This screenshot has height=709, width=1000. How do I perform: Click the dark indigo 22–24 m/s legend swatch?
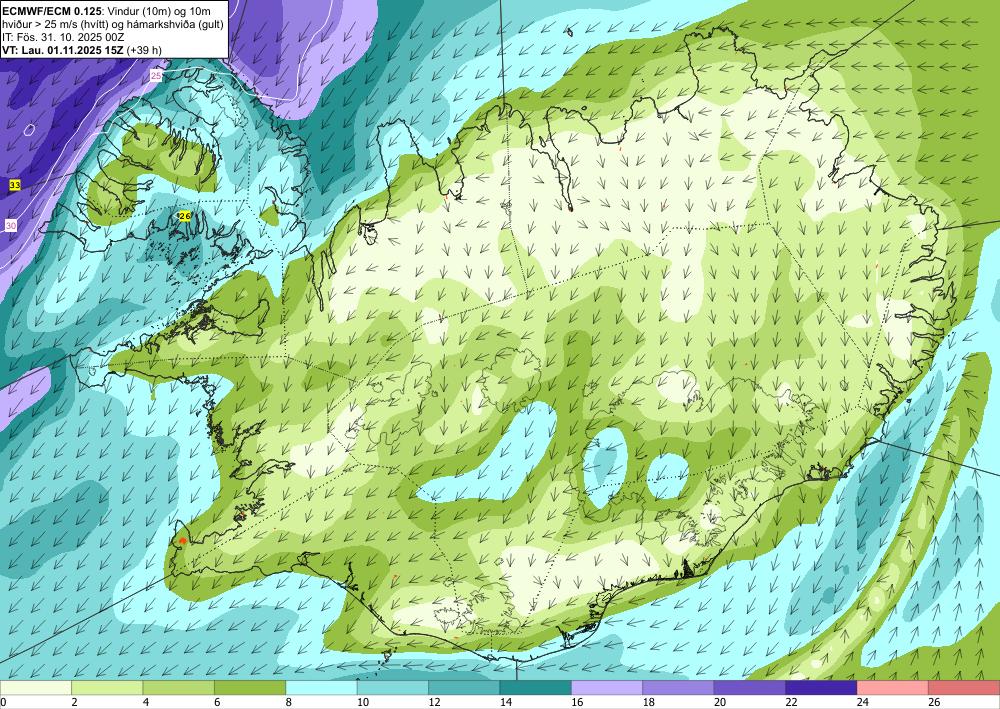(821, 687)
